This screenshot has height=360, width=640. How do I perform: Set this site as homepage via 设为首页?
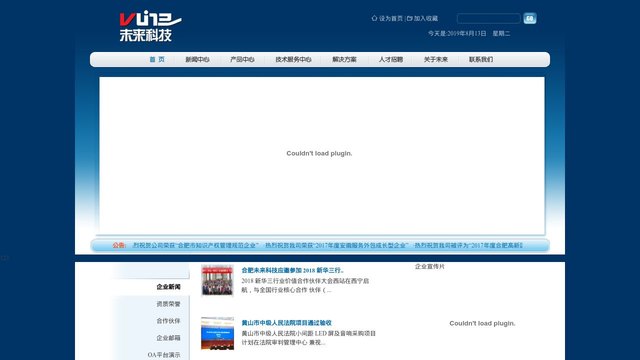(x=391, y=18)
